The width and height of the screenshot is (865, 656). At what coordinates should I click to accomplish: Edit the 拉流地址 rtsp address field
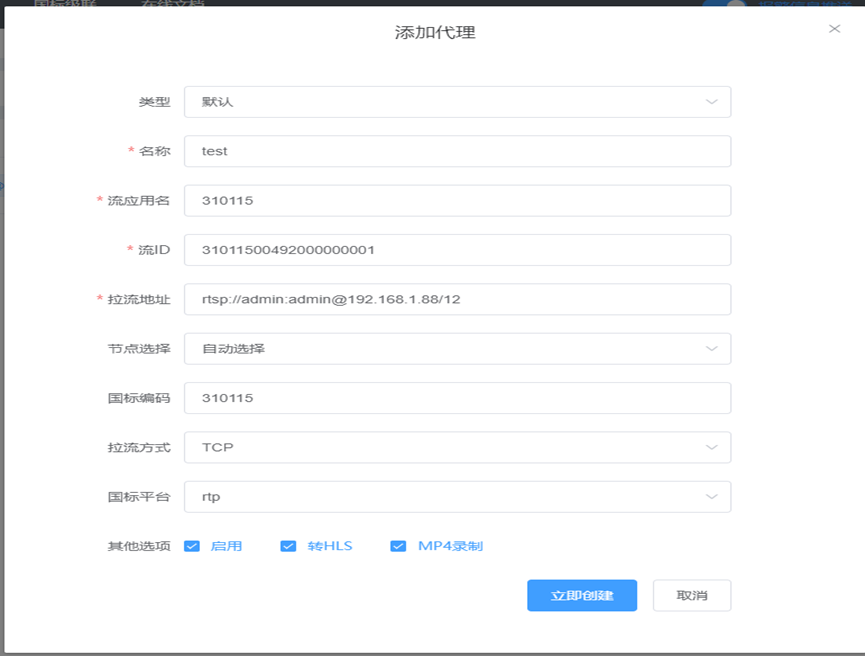click(457, 300)
